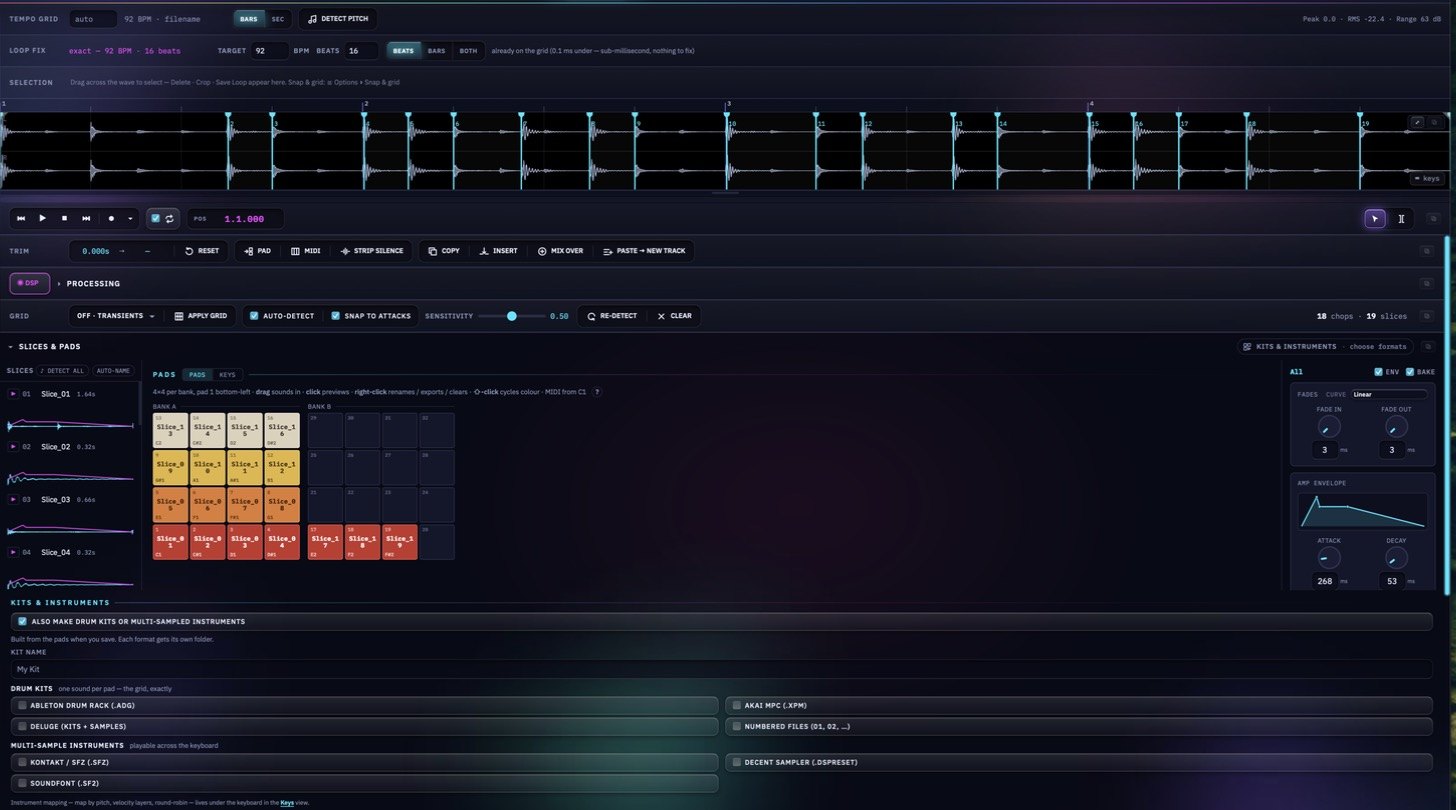
Task: Jump to the end with skip-forward button
Action: click(86, 218)
